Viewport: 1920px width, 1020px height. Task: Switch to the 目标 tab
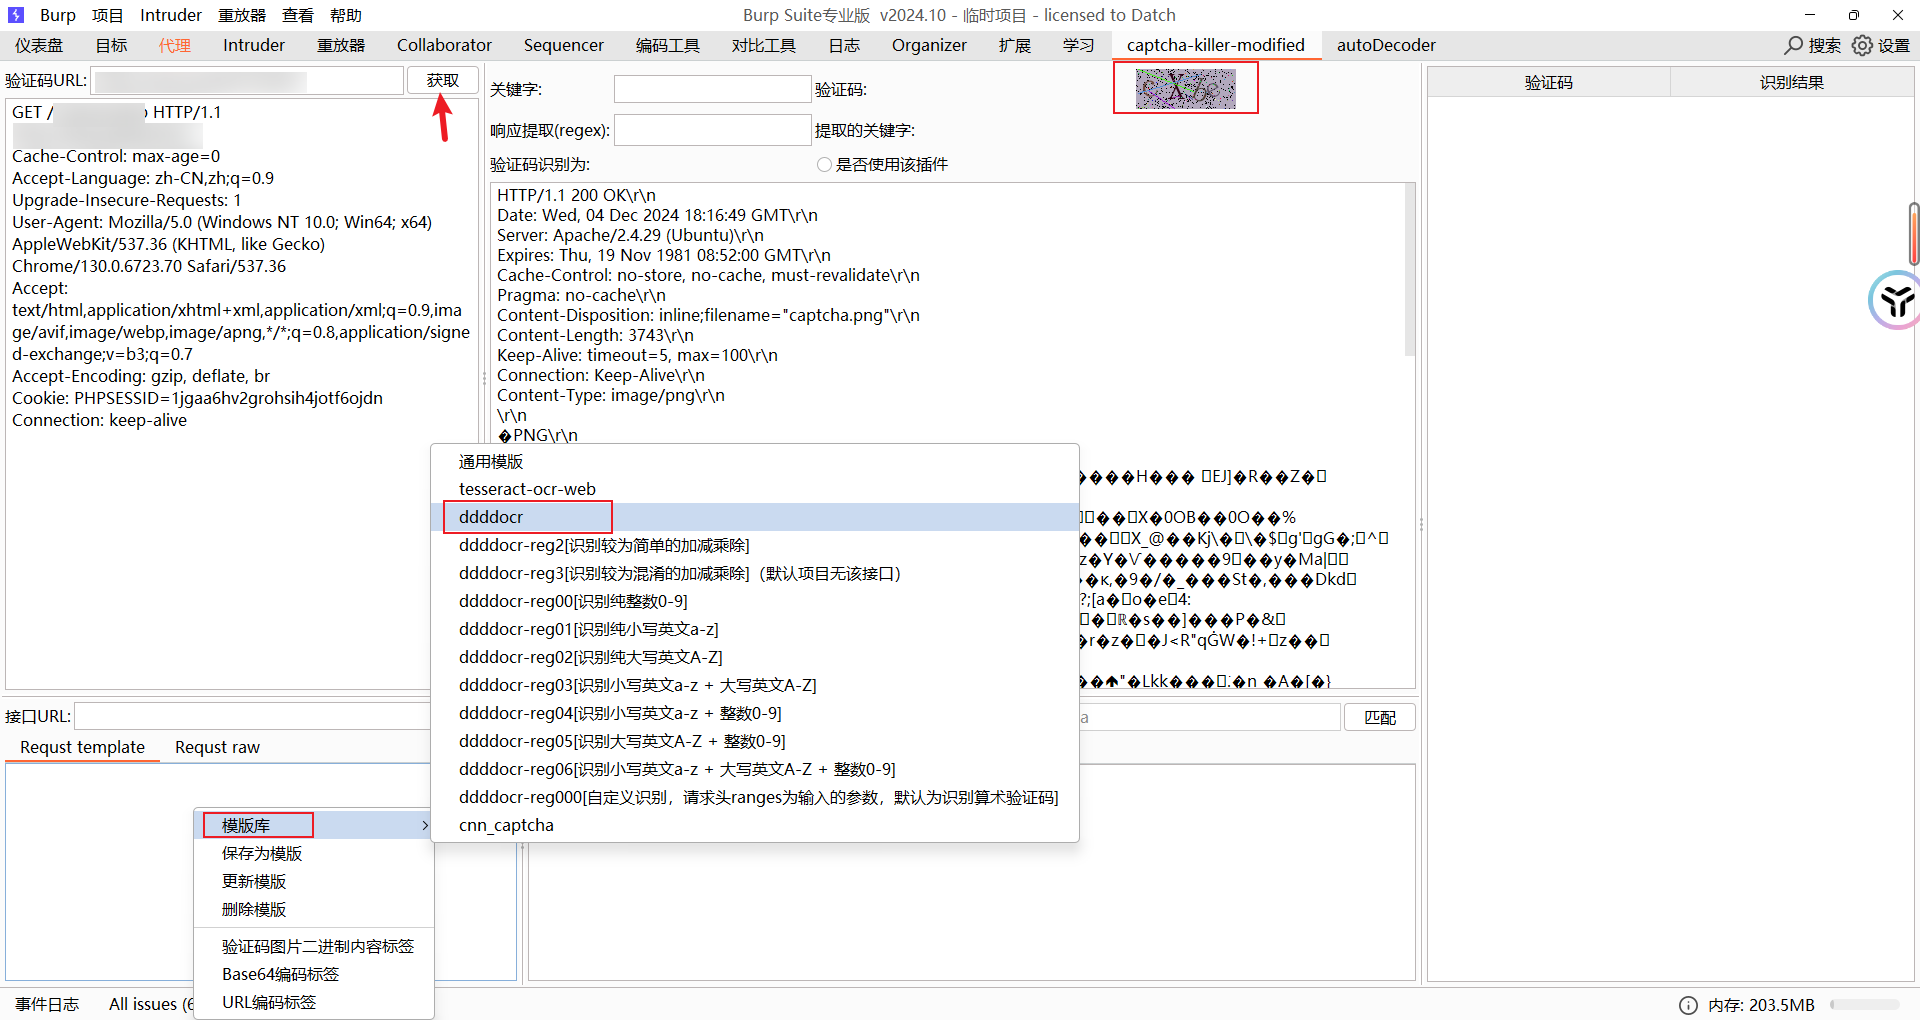(x=111, y=45)
